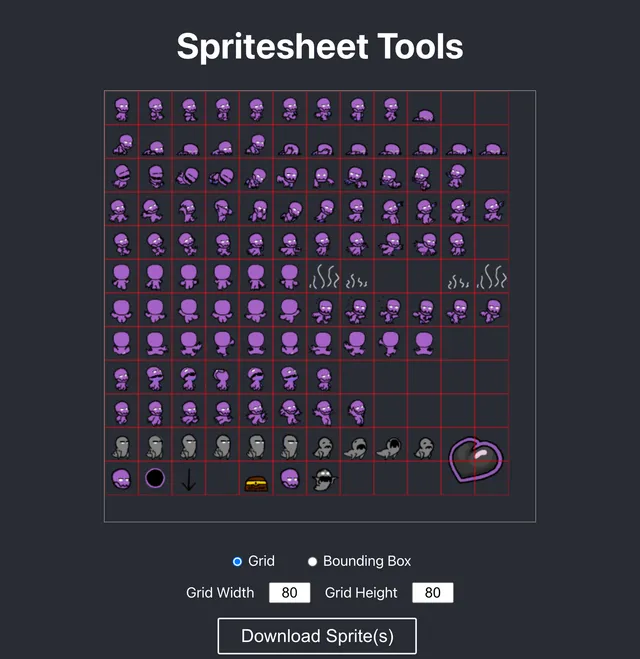The height and width of the screenshot is (659, 640).
Task: Select the first purple character sprite in top row
Action: pos(122,109)
